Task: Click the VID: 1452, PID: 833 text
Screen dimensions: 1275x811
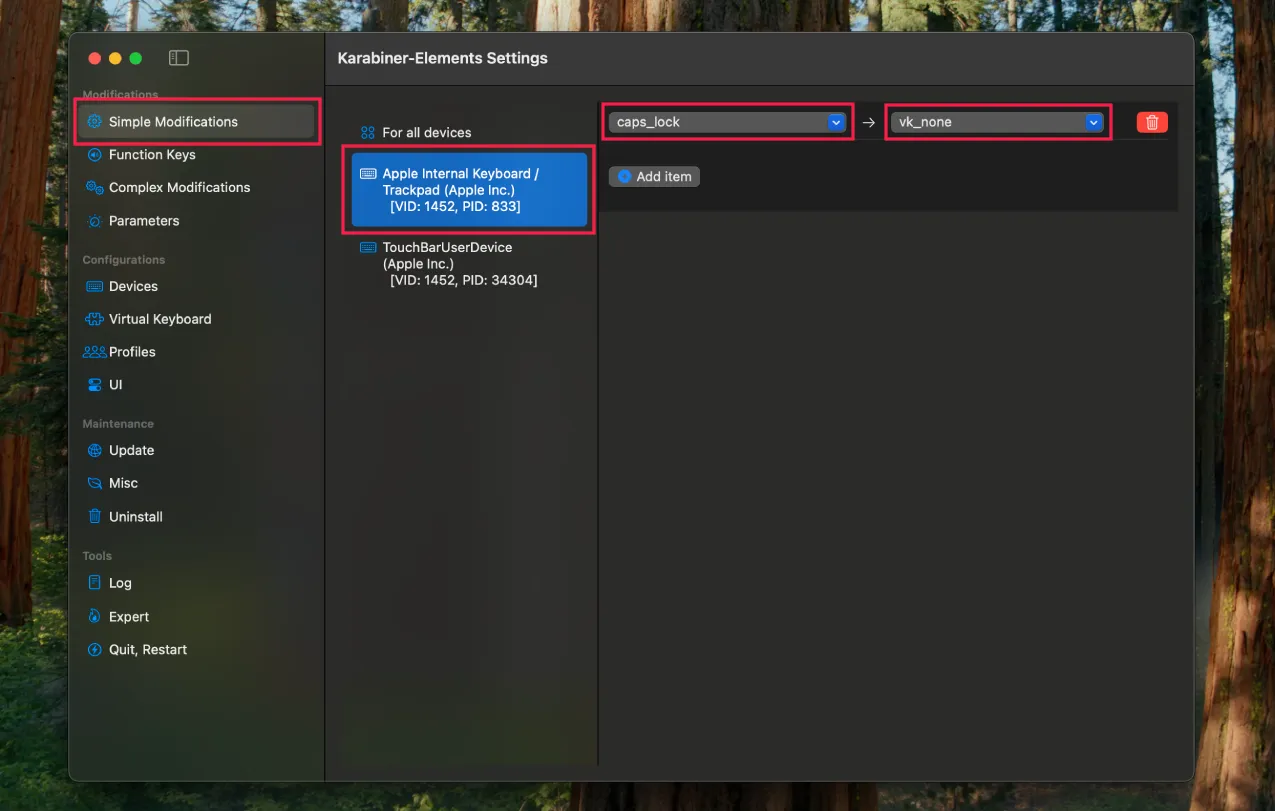Action: pyautogui.click(x=455, y=207)
